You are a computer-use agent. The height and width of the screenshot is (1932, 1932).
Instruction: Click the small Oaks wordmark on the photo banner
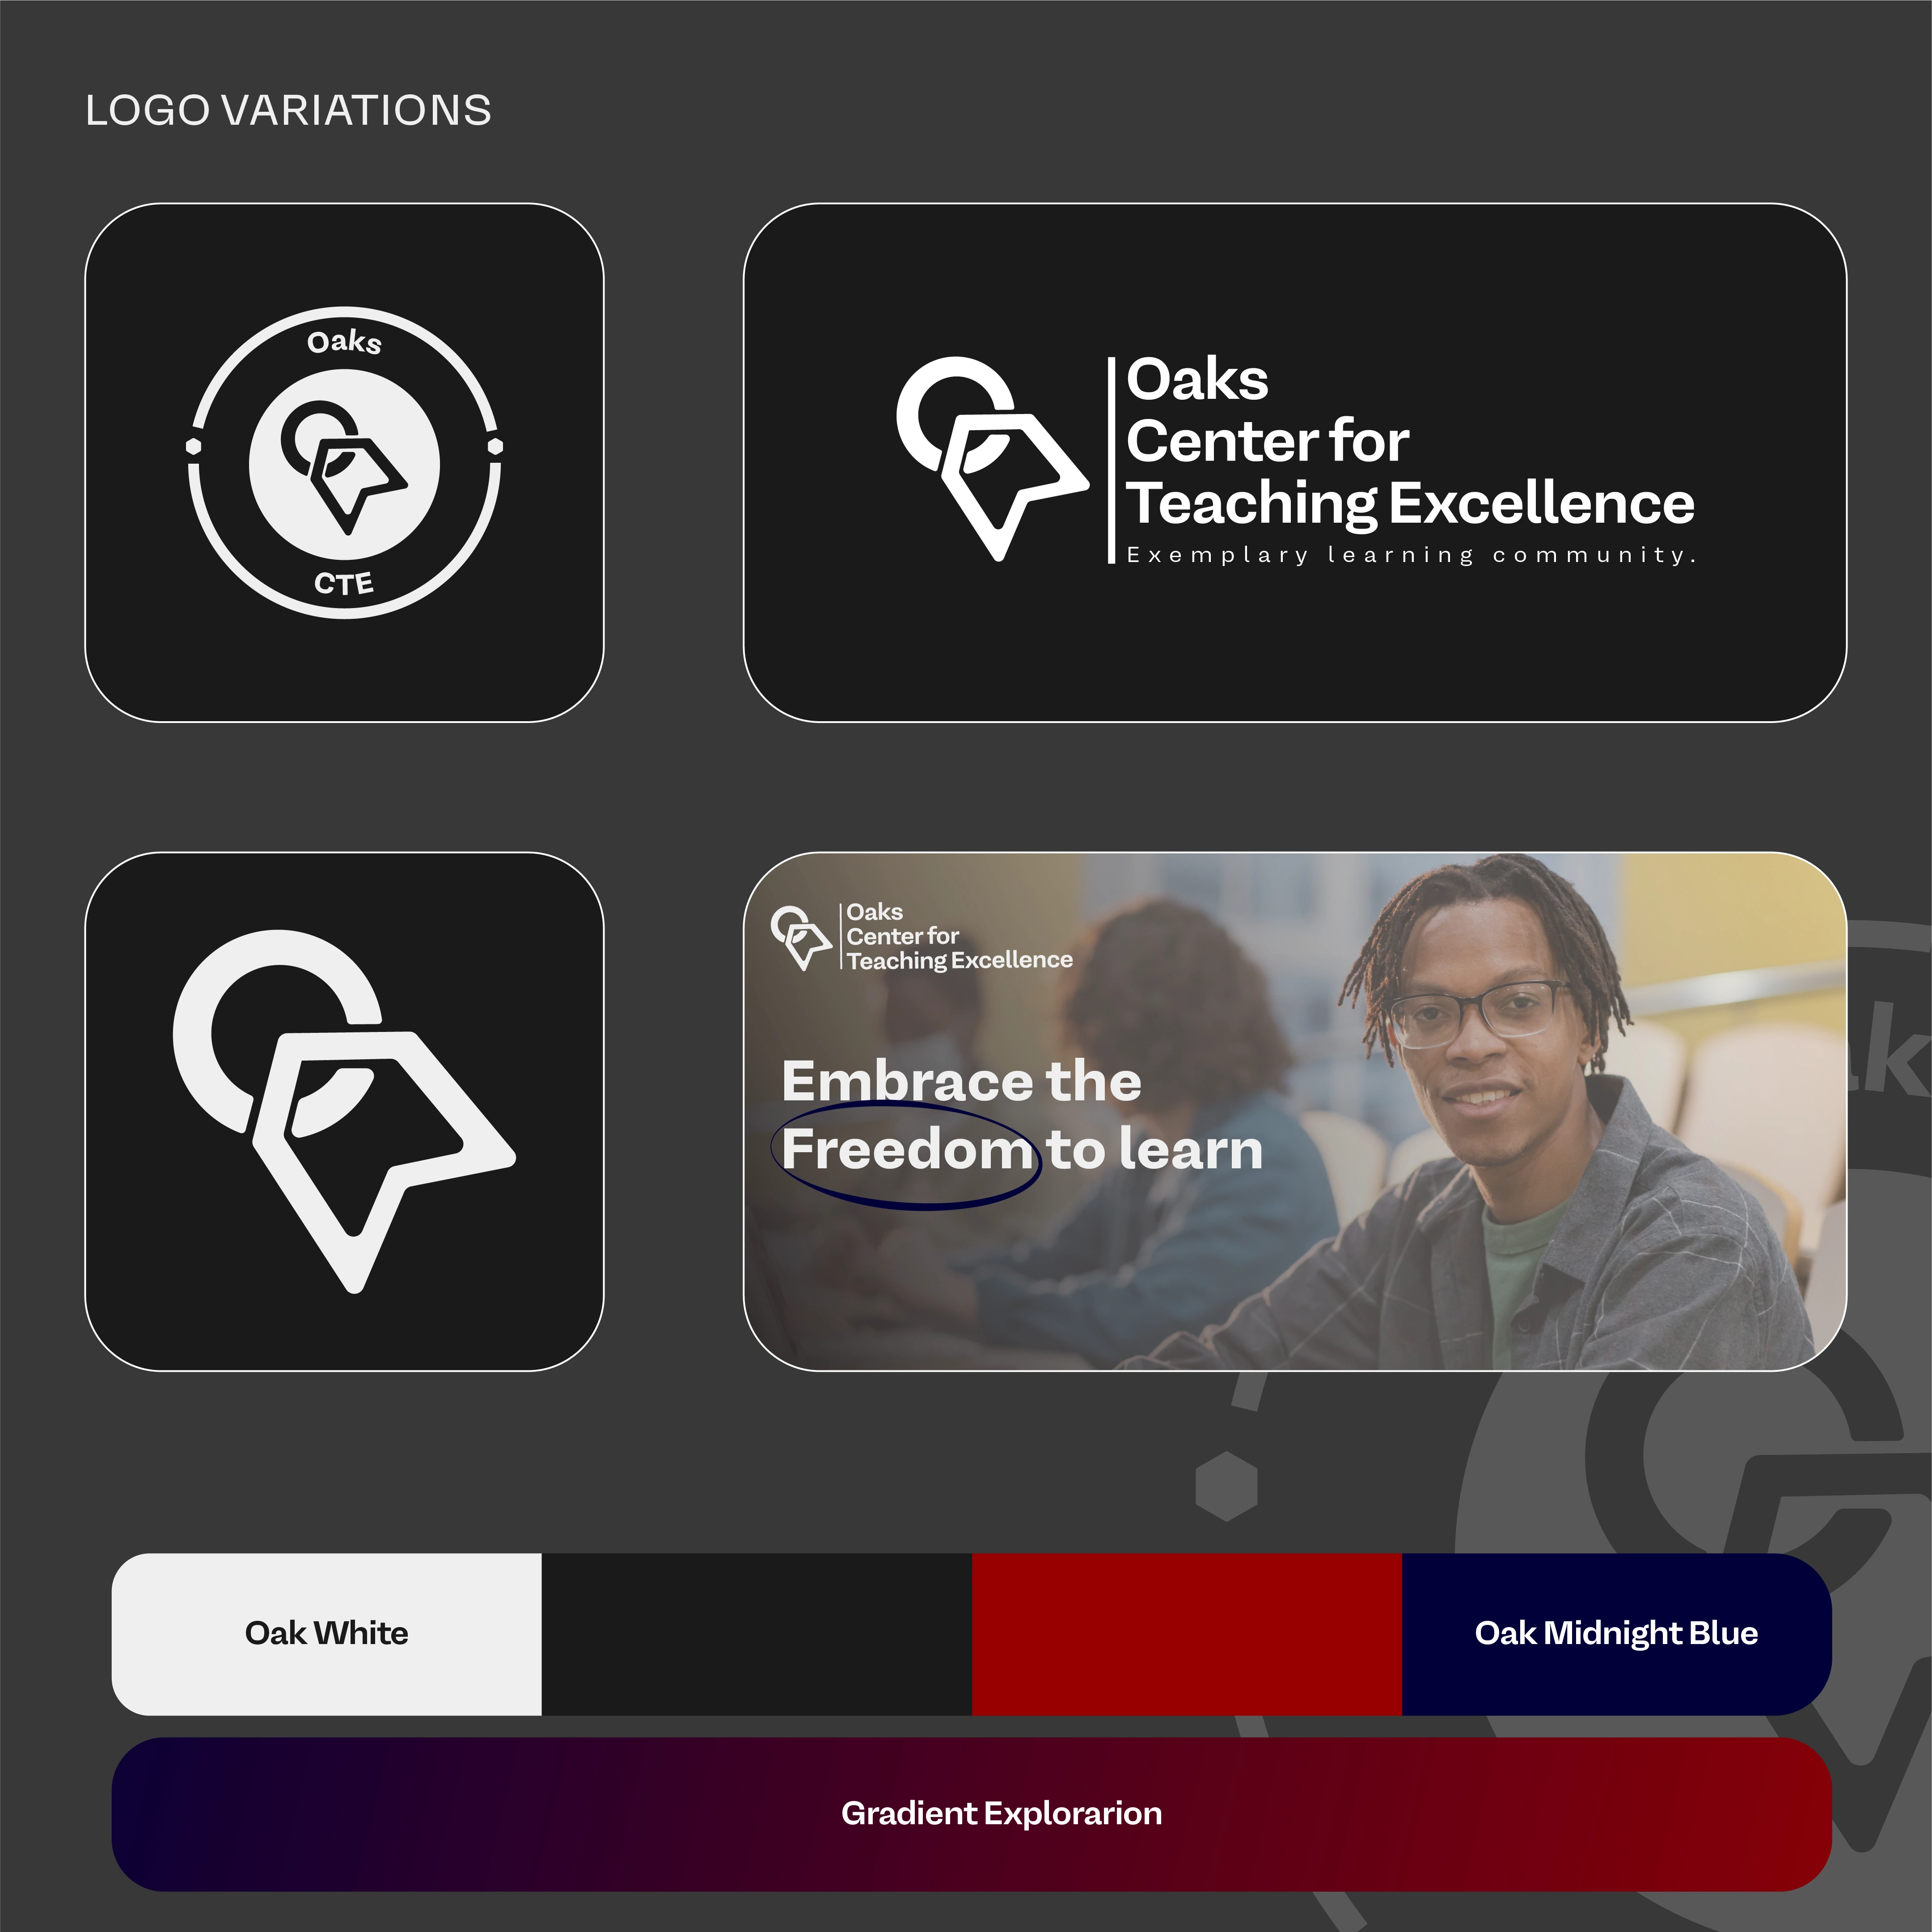(x=959, y=937)
